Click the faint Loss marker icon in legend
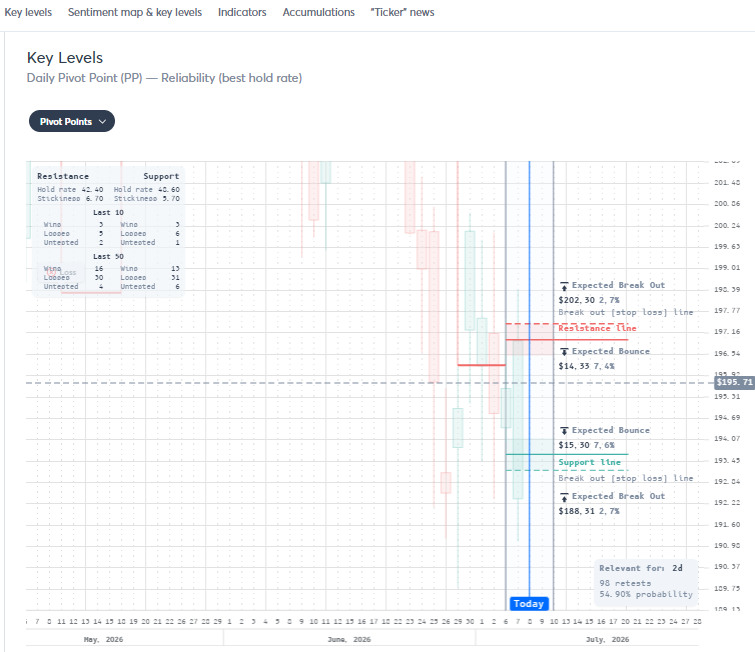 pyautogui.click(x=52, y=273)
